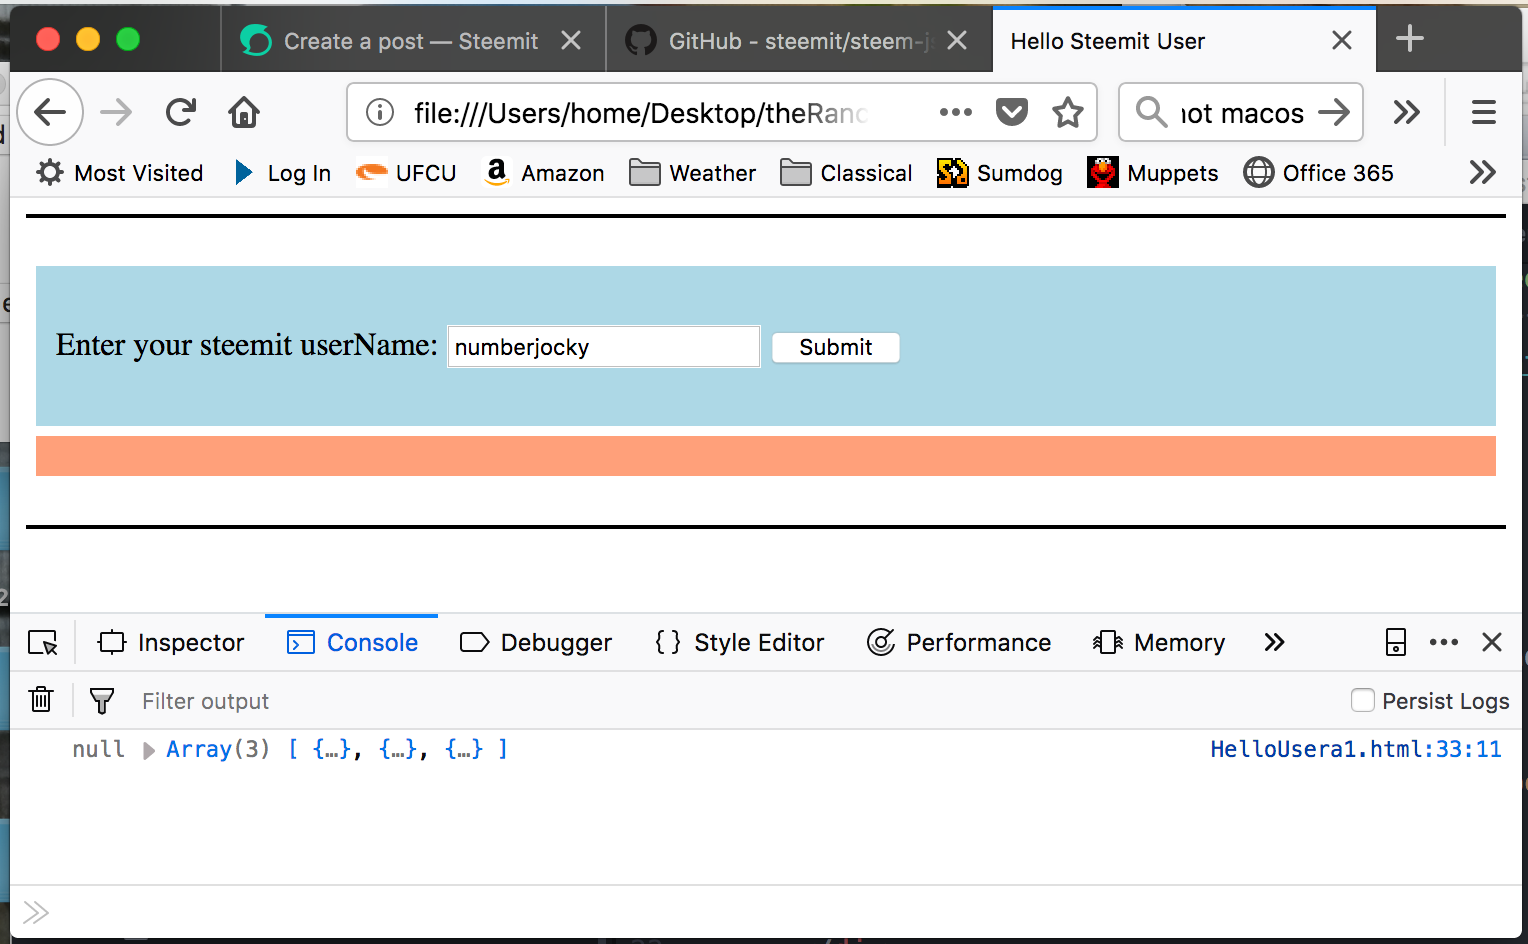Open the Amazon bookmark
Image resolution: width=1528 pixels, height=944 pixels.
544,173
